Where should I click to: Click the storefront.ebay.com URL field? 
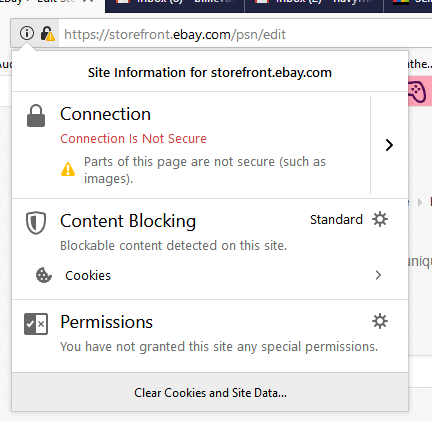pyautogui.click(x=245, y=34)
